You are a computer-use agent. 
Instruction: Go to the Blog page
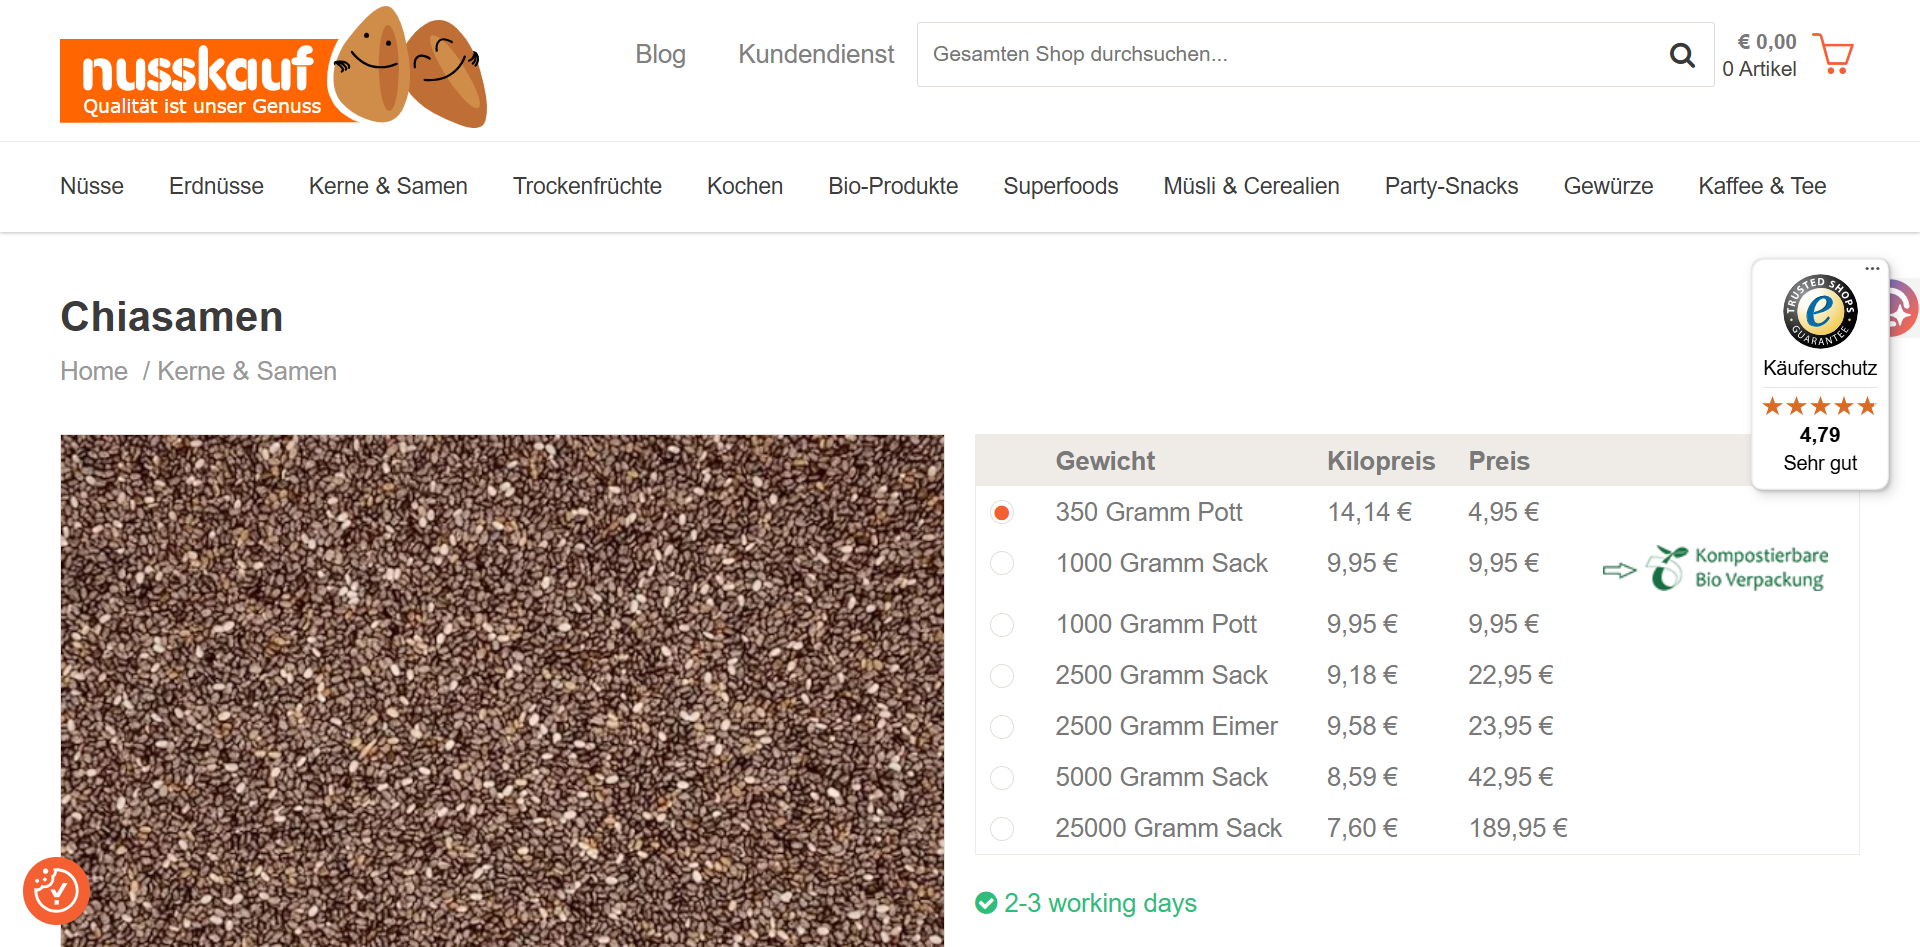pos(660,54)
